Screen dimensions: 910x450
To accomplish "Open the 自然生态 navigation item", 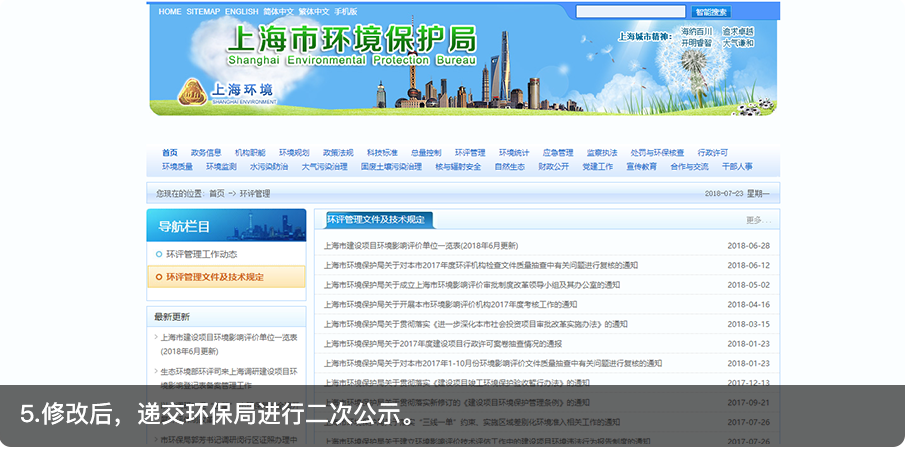I will (510, 167).
